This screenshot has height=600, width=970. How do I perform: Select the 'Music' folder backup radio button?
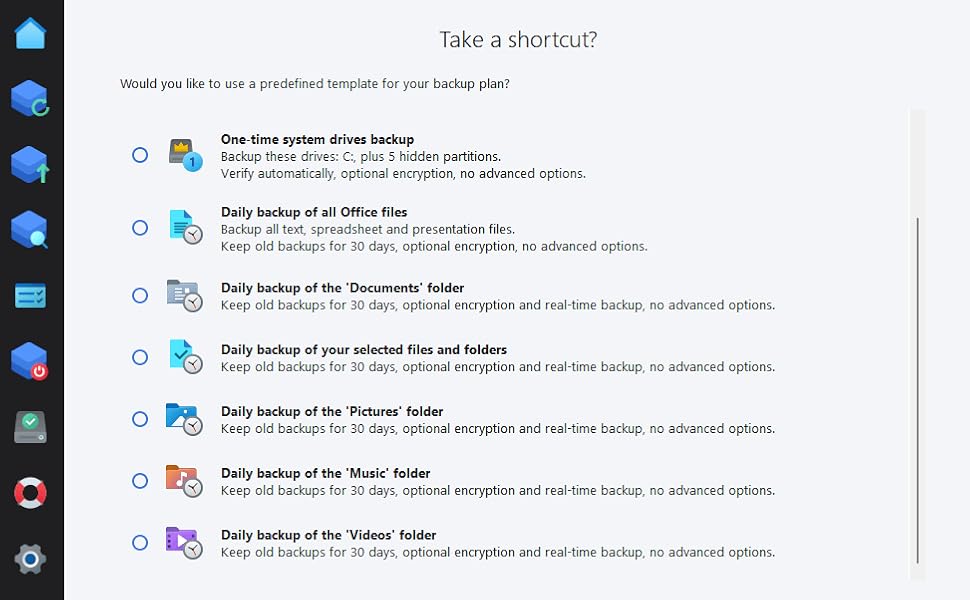pyautogui.click(x=140, y=481)
